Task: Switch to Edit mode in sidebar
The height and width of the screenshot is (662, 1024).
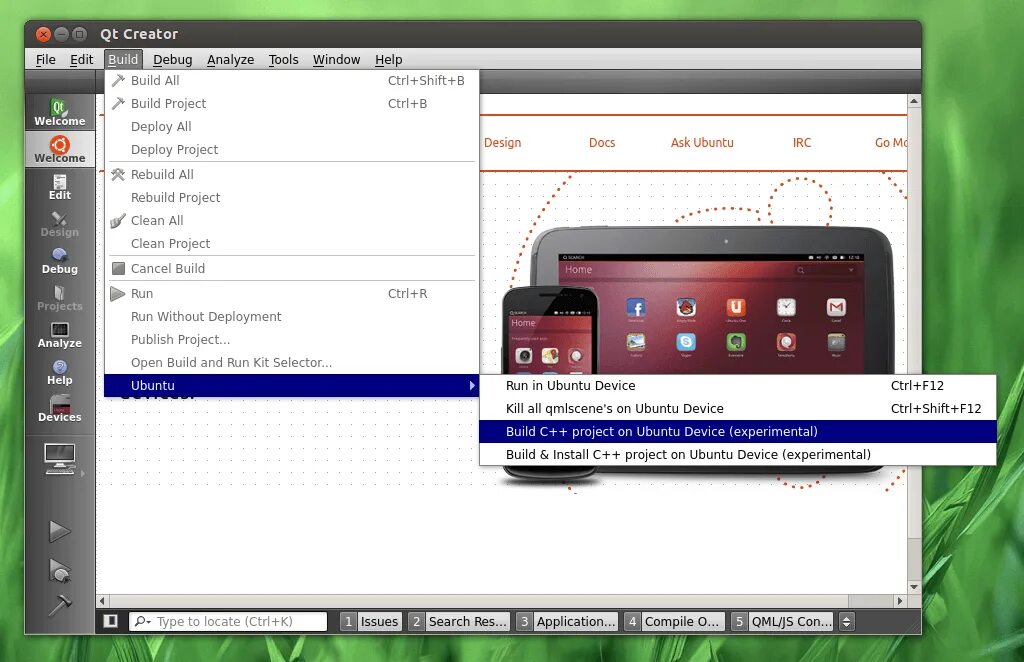Action: [x=59, y=187]
